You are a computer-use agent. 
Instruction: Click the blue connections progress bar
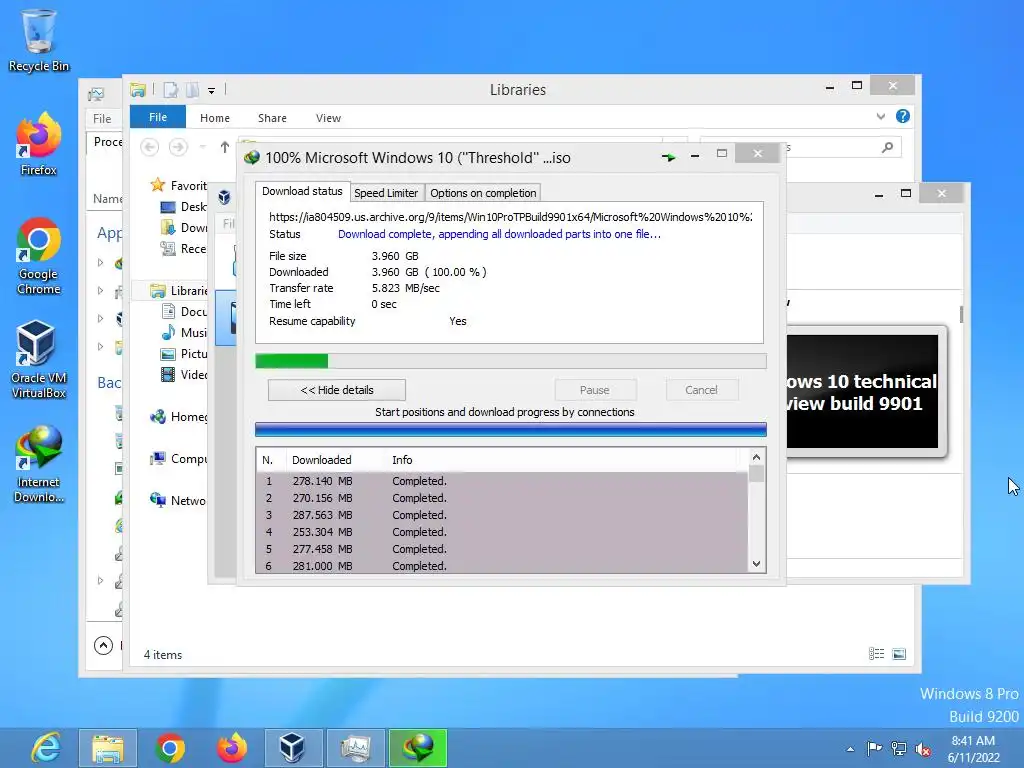[511, 429]
